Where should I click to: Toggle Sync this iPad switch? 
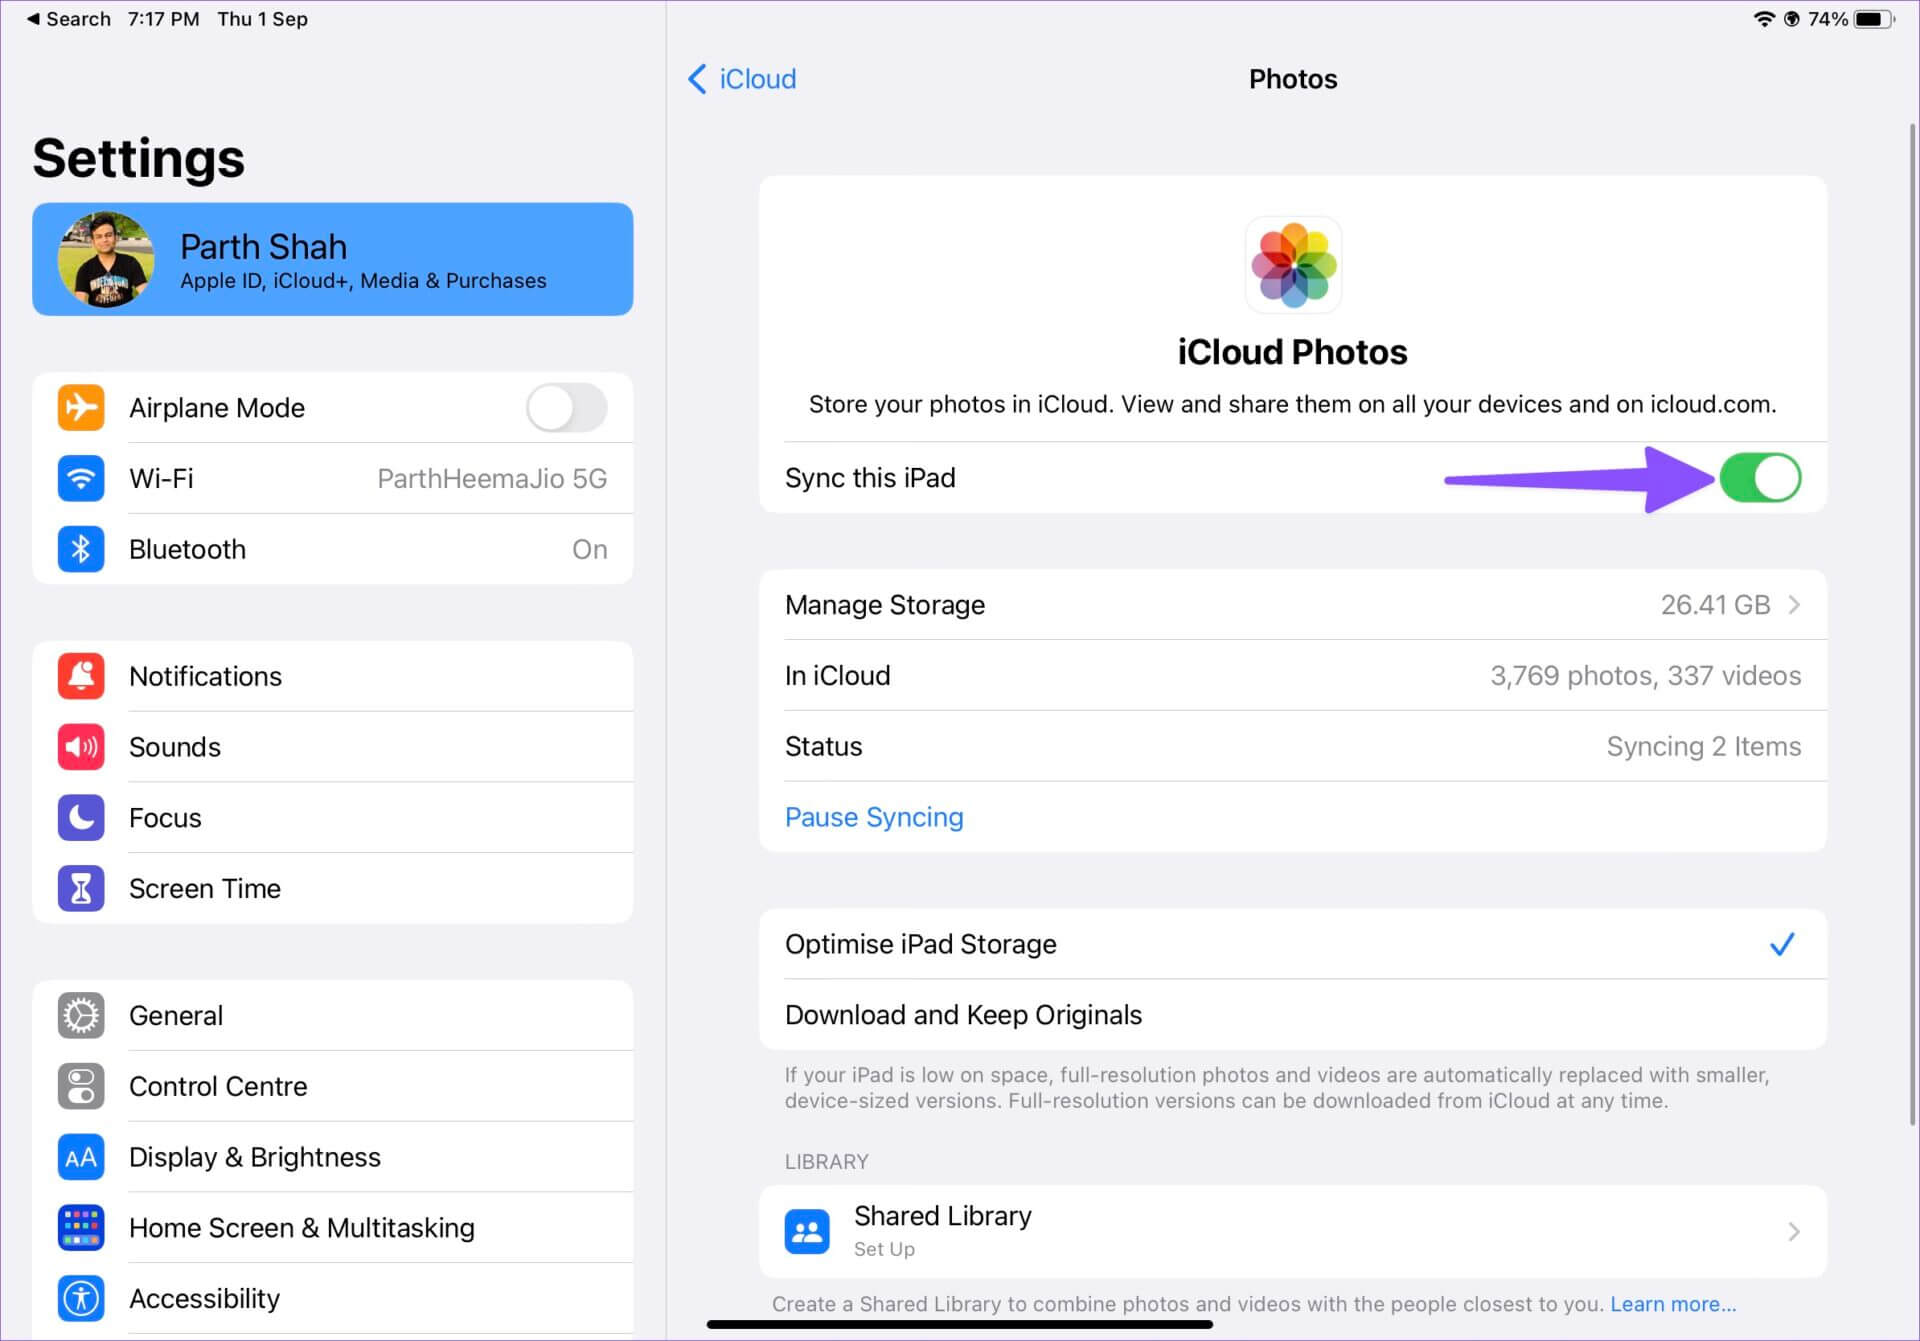point(1760,479)
